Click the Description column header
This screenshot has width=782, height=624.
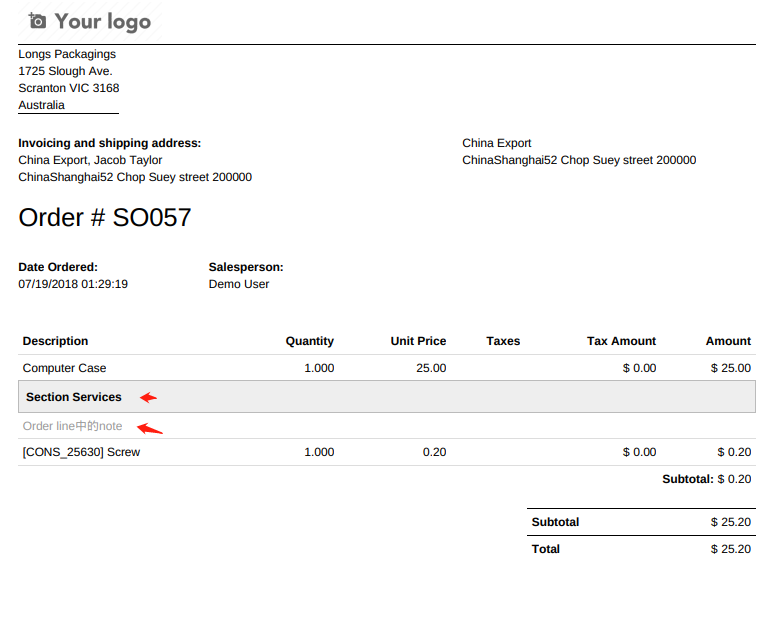(55, 341)
